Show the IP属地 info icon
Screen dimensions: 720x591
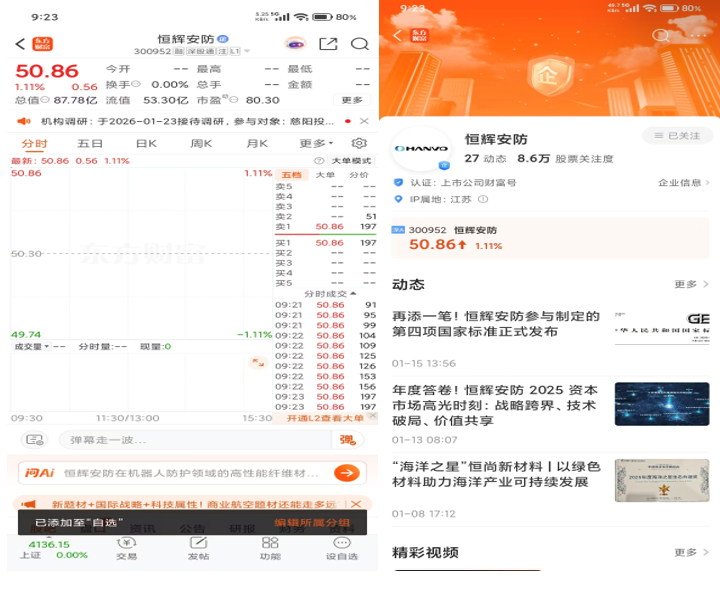[x=483, y=199]
